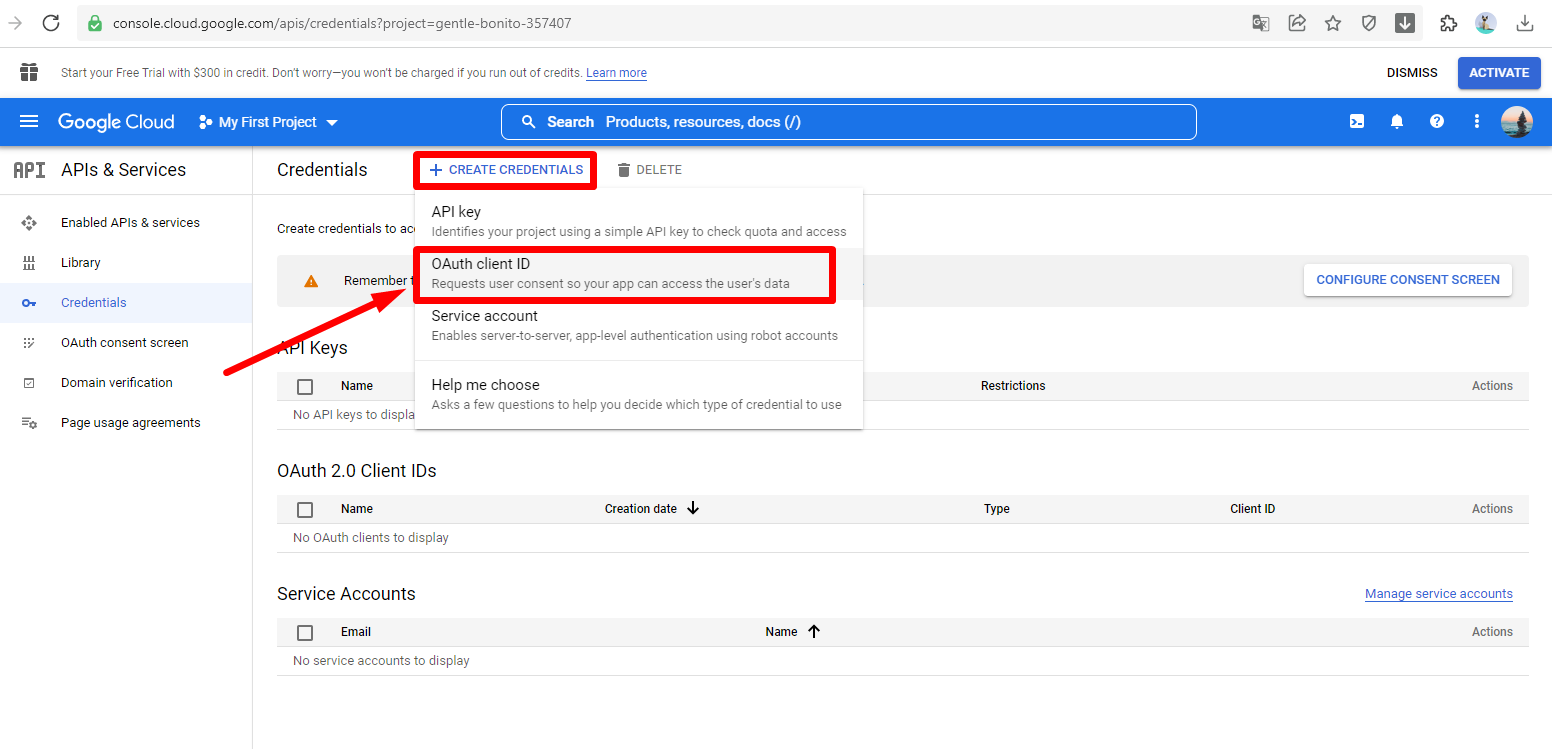Open the Create Credentials dropdown
Screen dimensions: 1552x749
pos(506,170)
